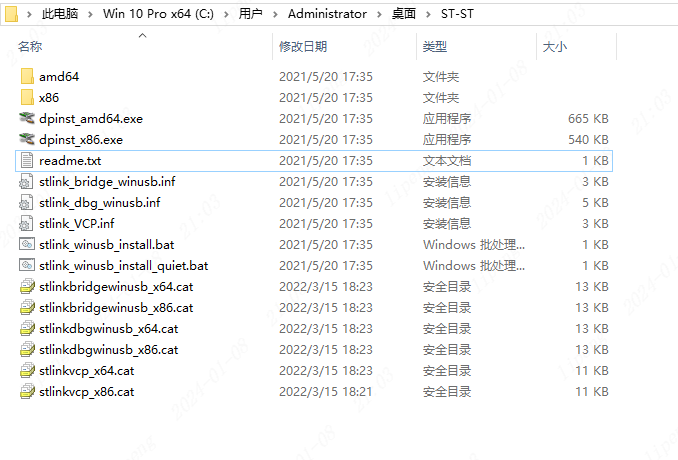Select the stlink_VCP.inf file icon
Viewport: 678px width, 460px height.
(x=26, y=224)
